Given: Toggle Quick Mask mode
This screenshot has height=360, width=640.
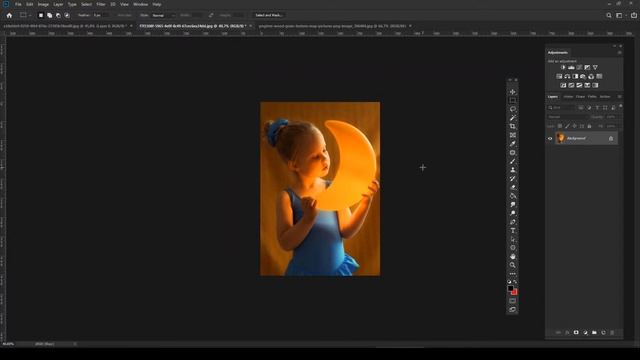Looking at the screenshot, I should click(513, 300).
